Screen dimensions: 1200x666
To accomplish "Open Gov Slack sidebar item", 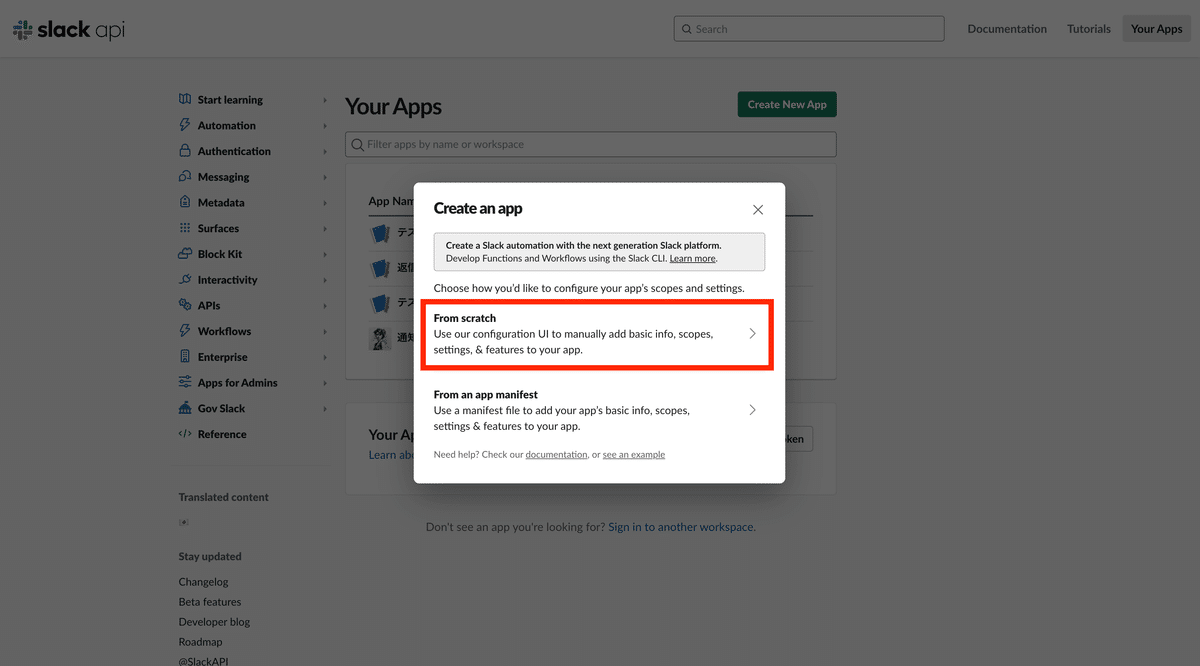I will tap(221, 408).
